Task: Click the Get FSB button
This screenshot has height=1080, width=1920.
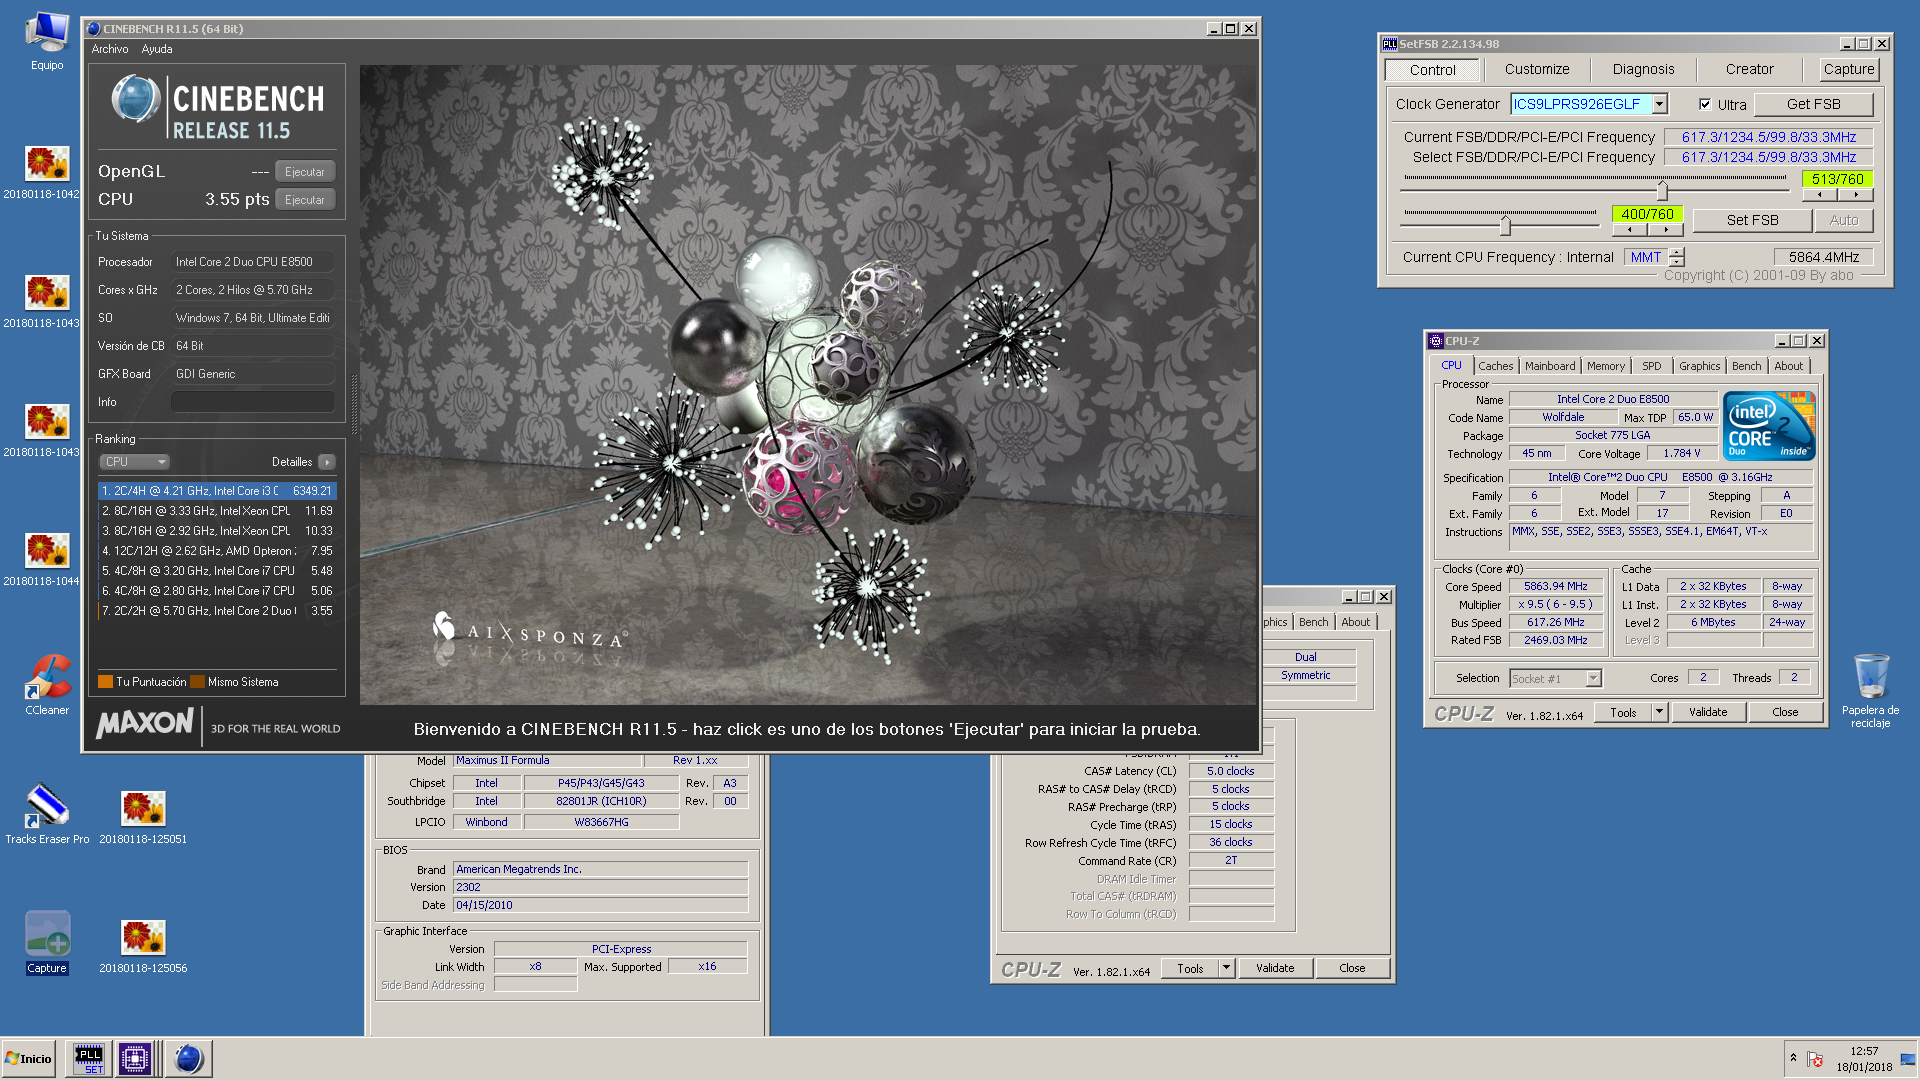Action: pyautogui.click(x=1813, y=104)
